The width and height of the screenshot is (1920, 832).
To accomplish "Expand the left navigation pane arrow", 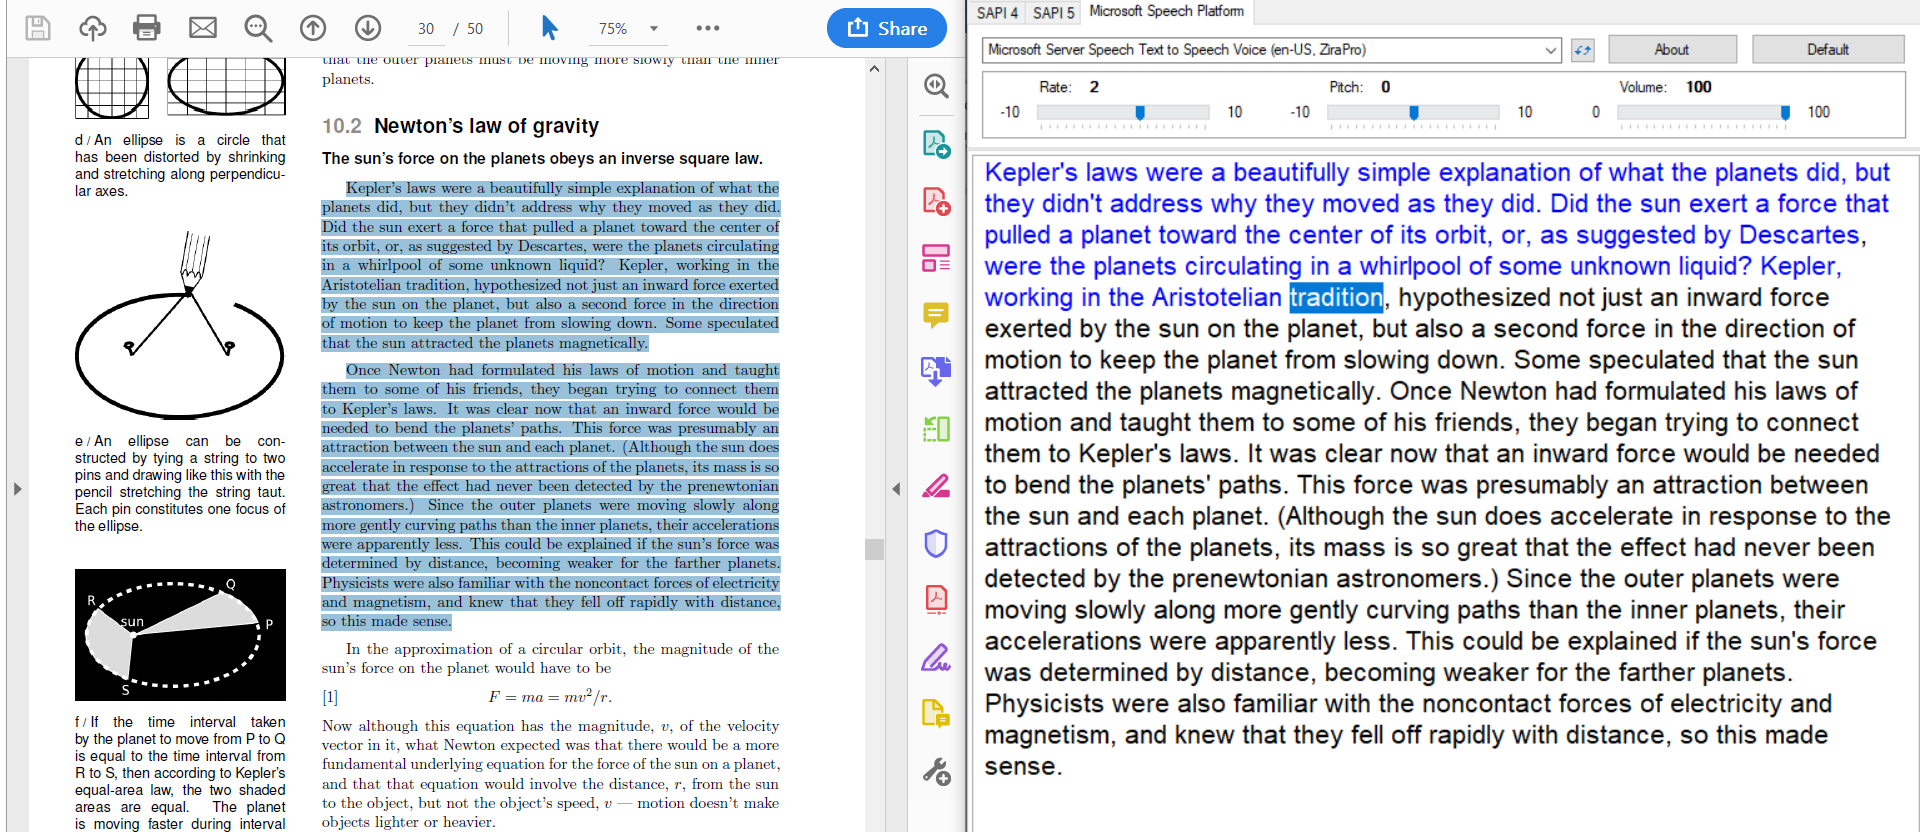I will 17,489.
